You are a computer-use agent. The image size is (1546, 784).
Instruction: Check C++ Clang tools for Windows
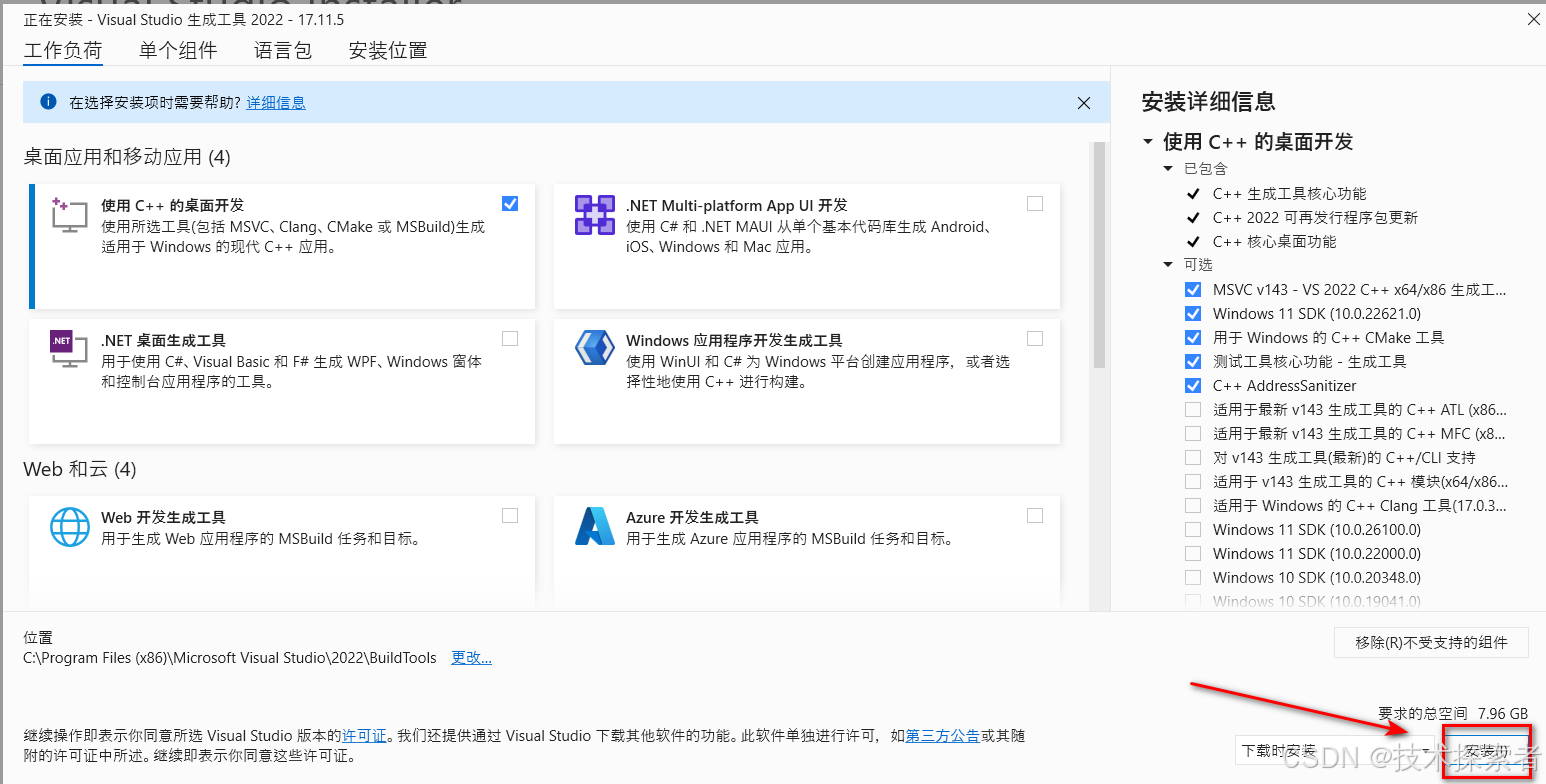[1193, 505]
